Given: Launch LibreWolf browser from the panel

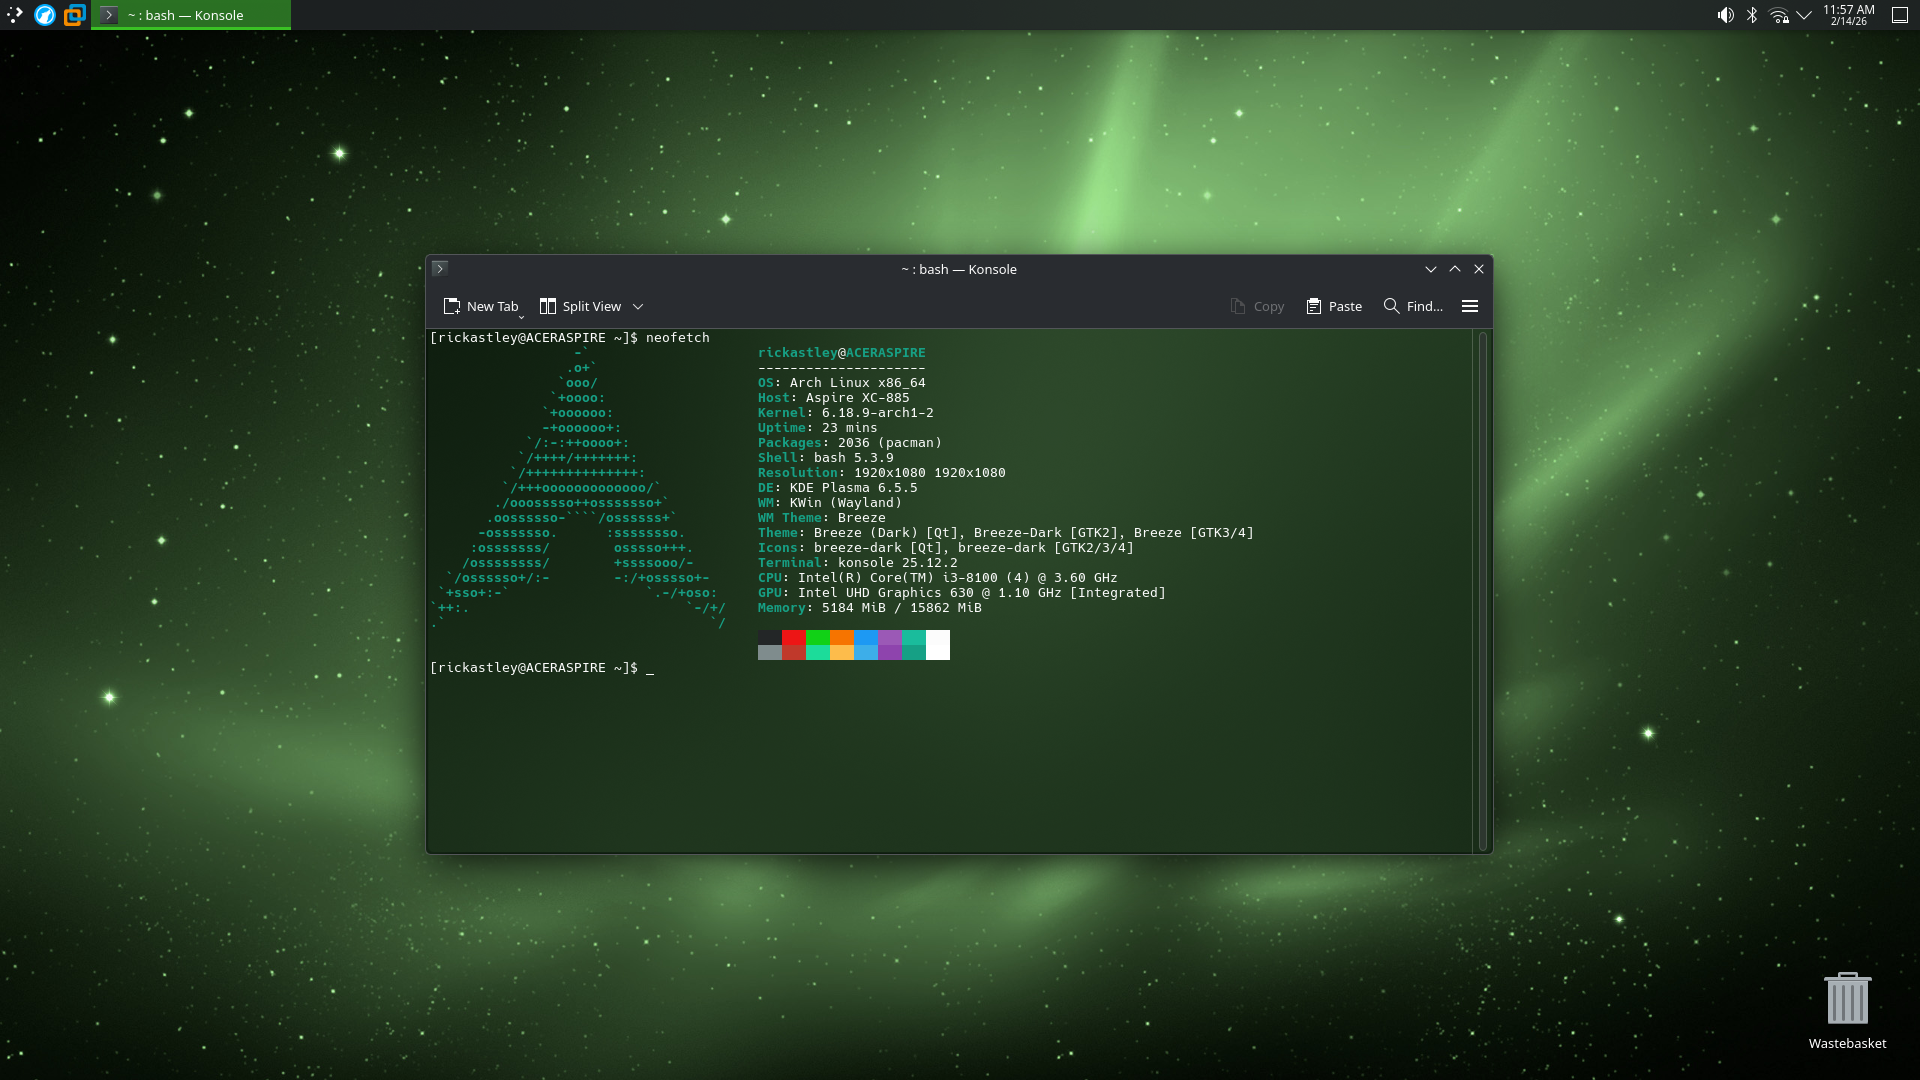Looking at the screenshot, I should click(x=45, y=15).
